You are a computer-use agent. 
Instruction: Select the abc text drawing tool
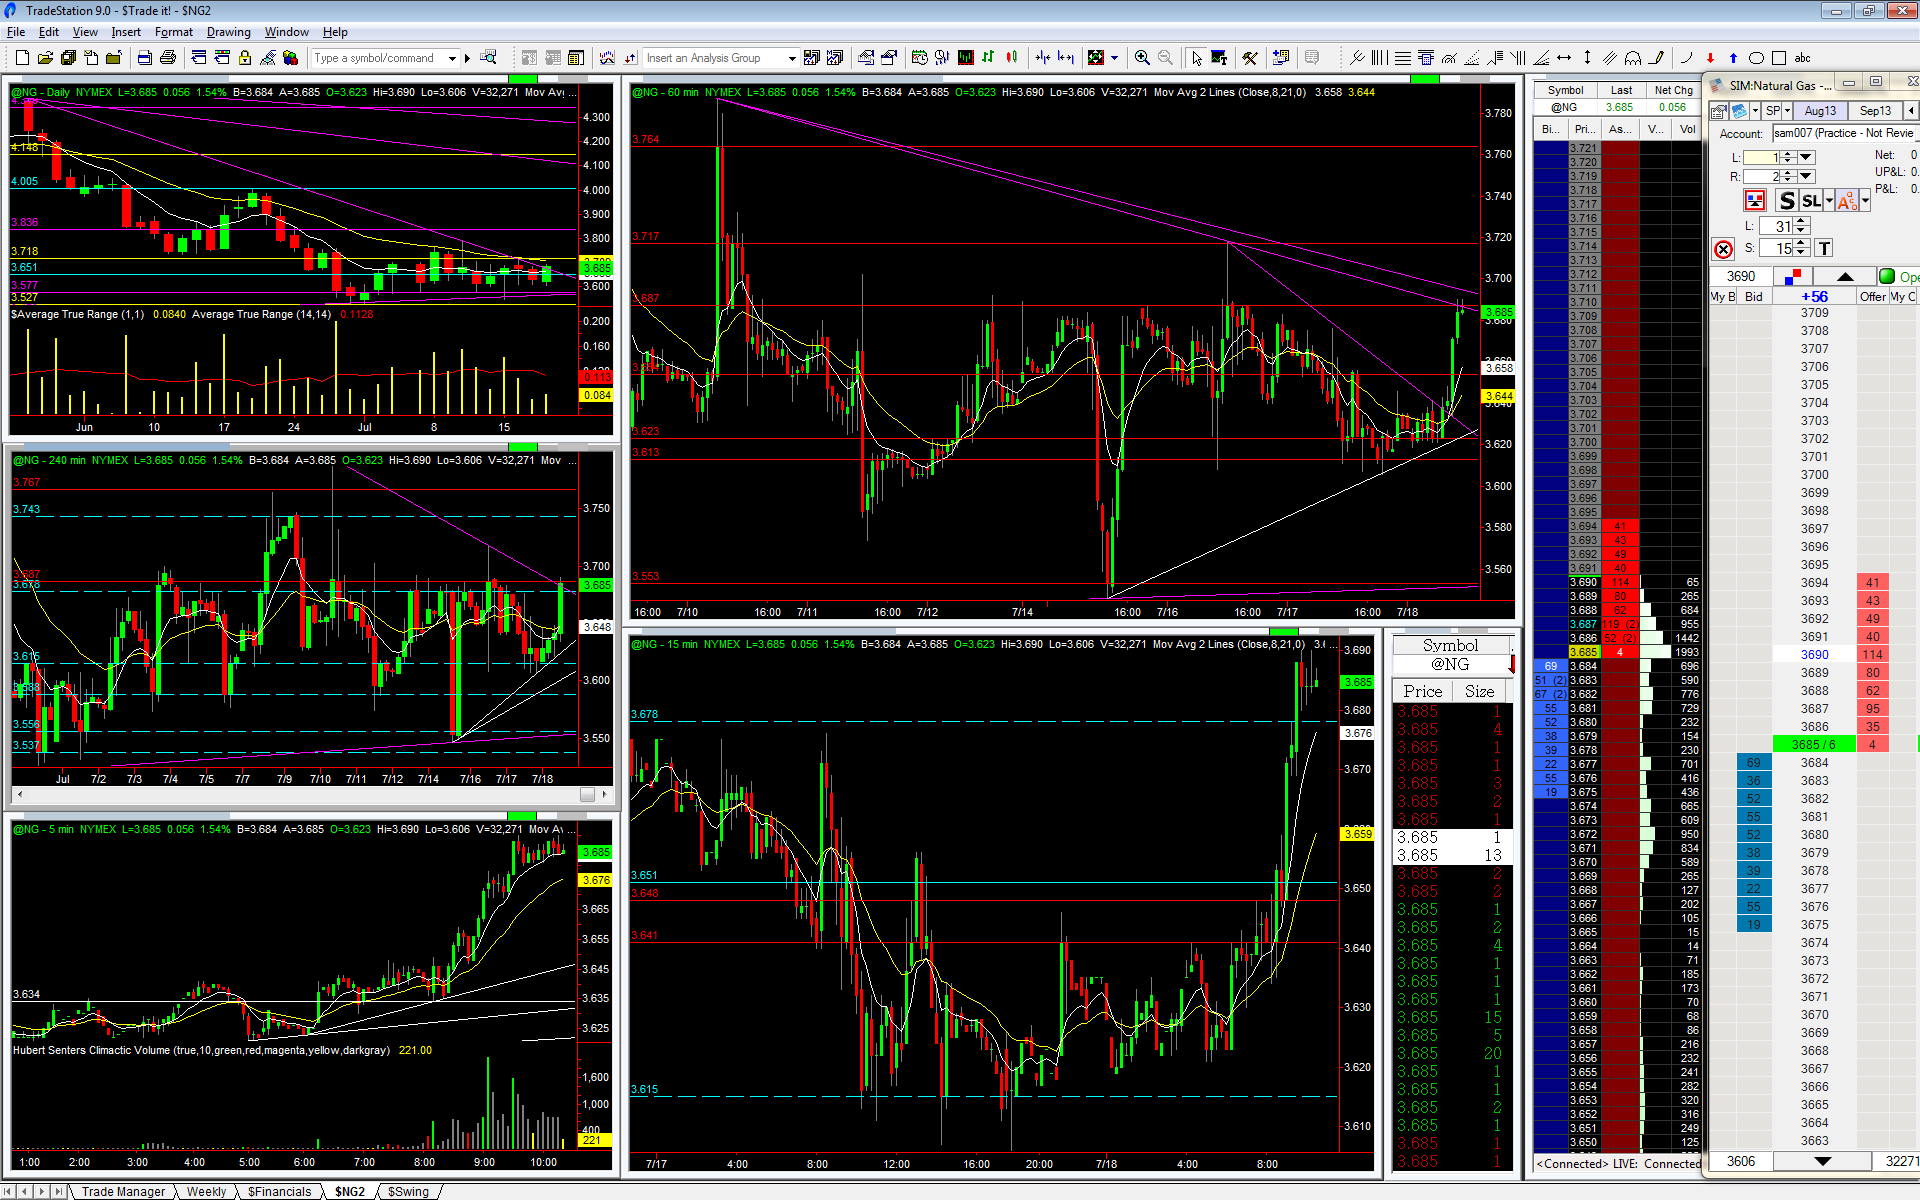point(1803,58)
